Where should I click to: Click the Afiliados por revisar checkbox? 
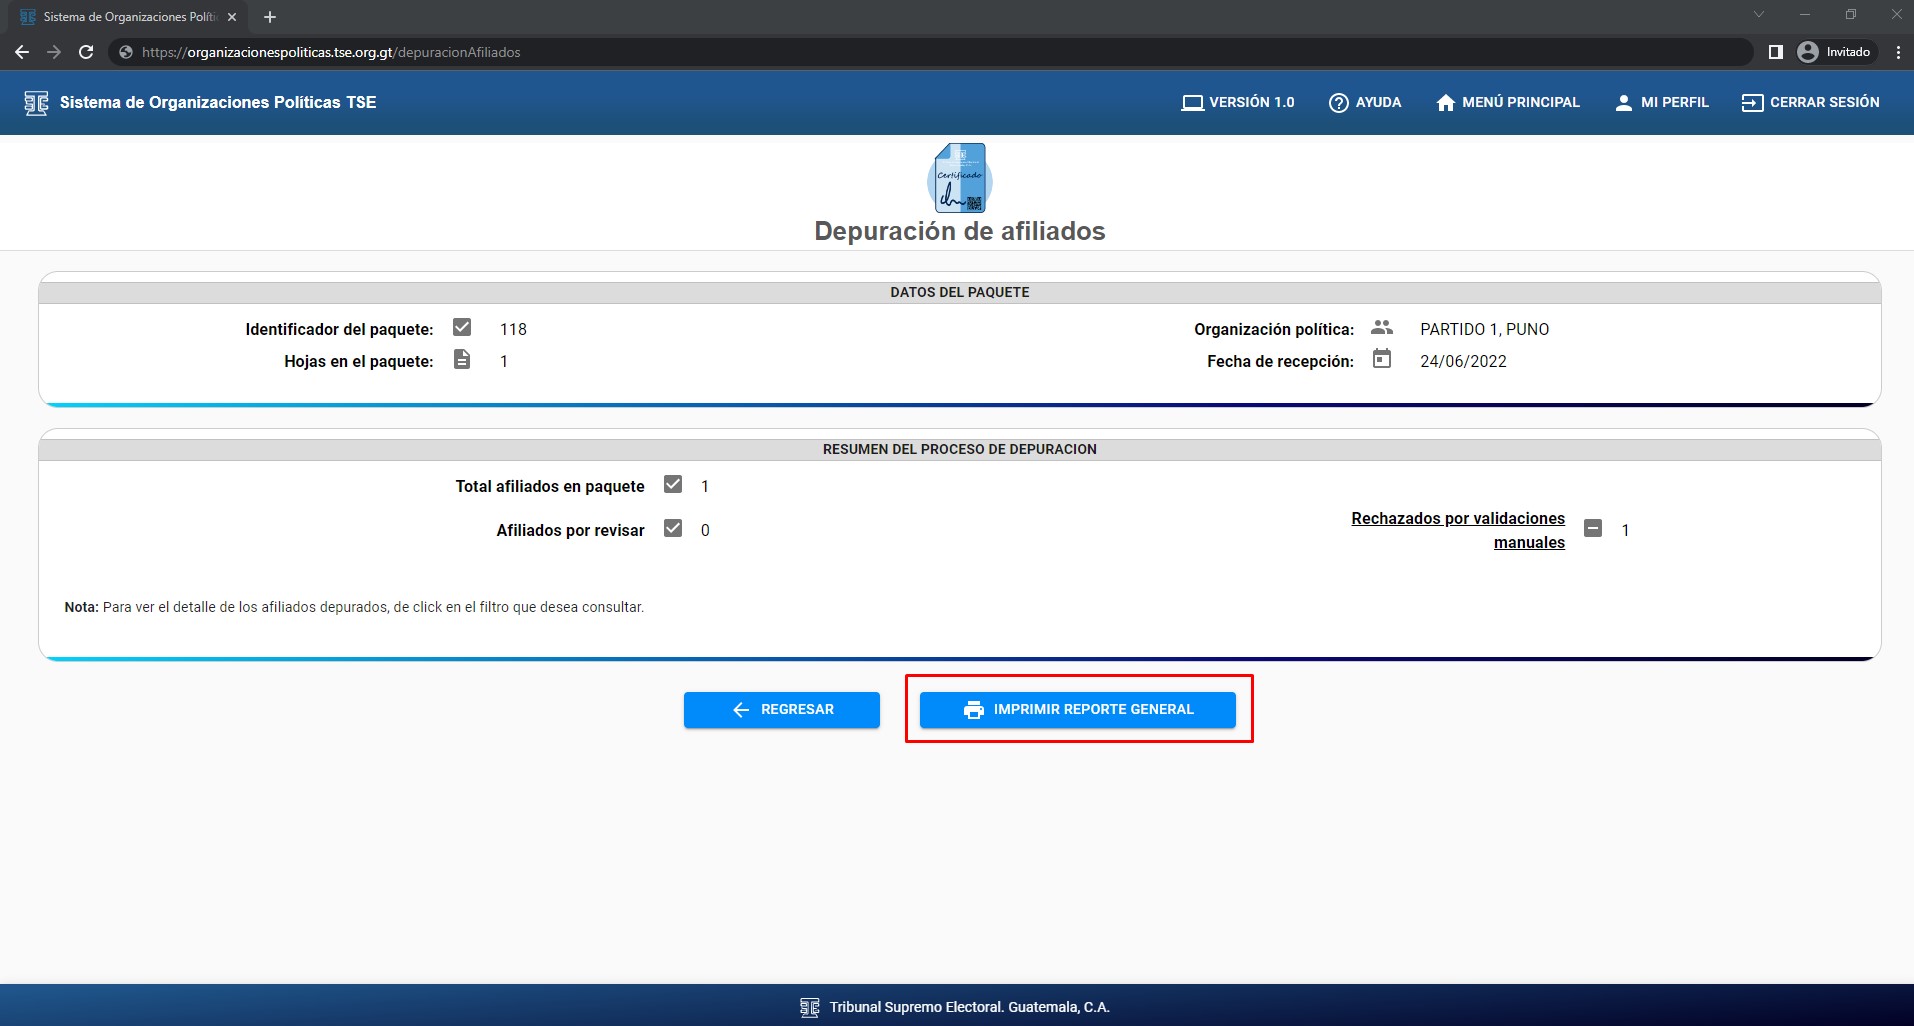673,529
